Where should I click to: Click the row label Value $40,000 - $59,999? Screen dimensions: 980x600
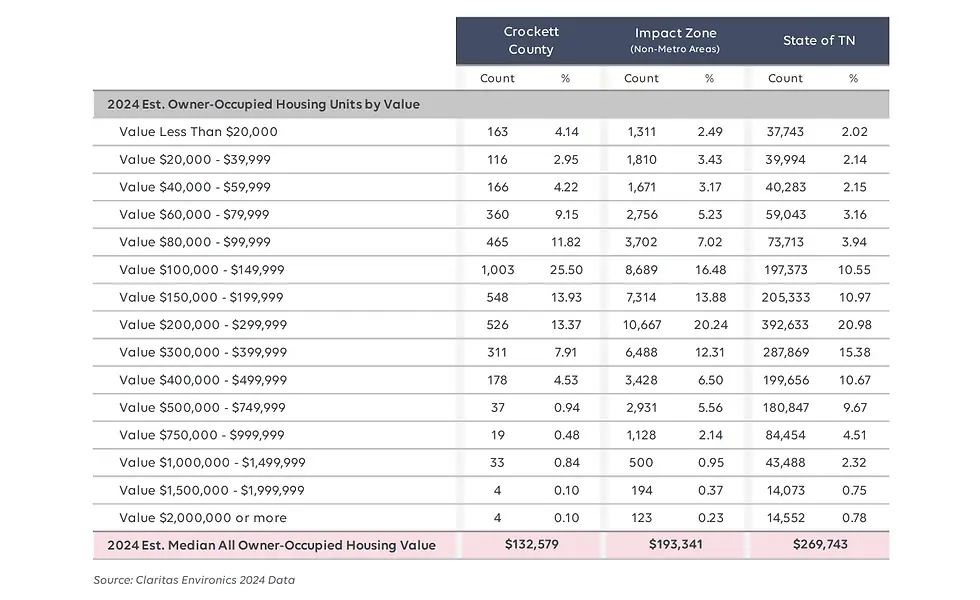[195, 187]
